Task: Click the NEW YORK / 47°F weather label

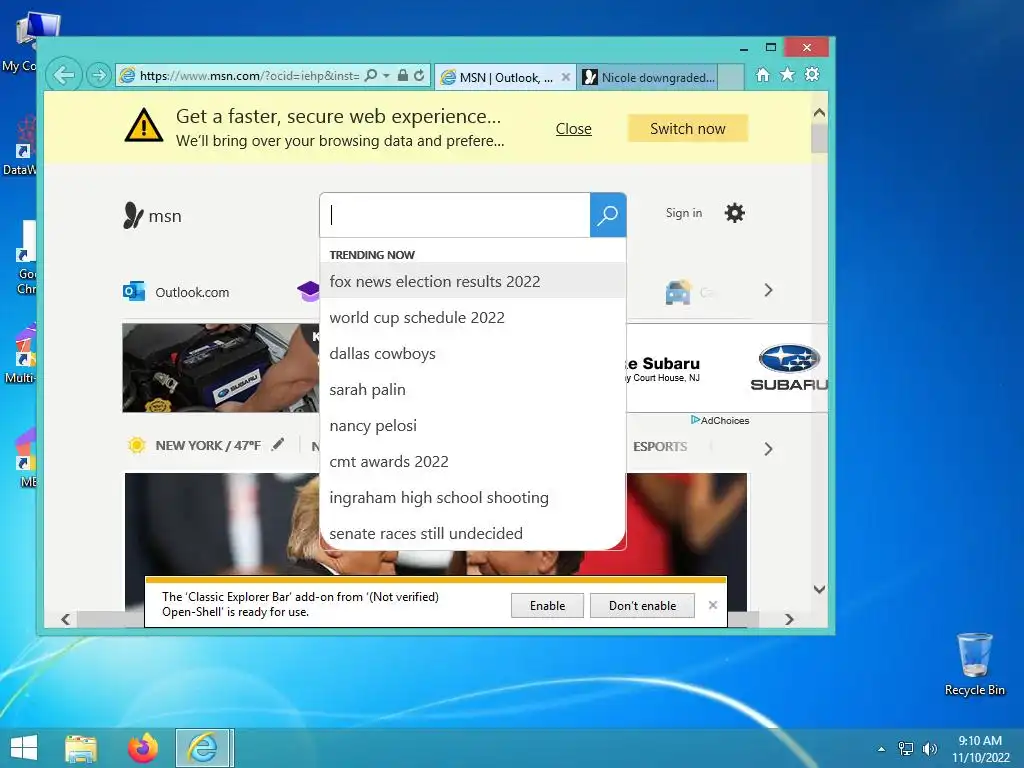Action: pyautogui.click(x=208, y=445)
